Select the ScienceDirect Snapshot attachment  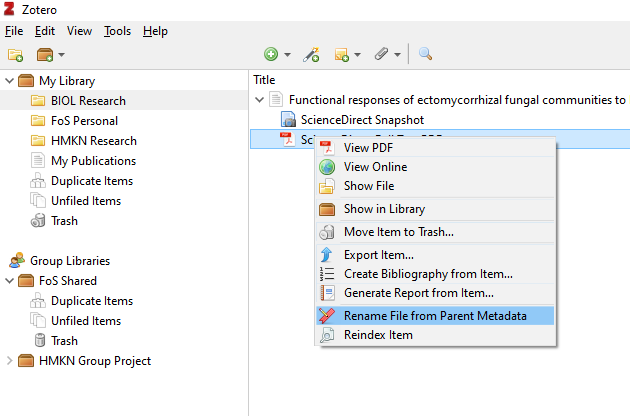(362, 120)
